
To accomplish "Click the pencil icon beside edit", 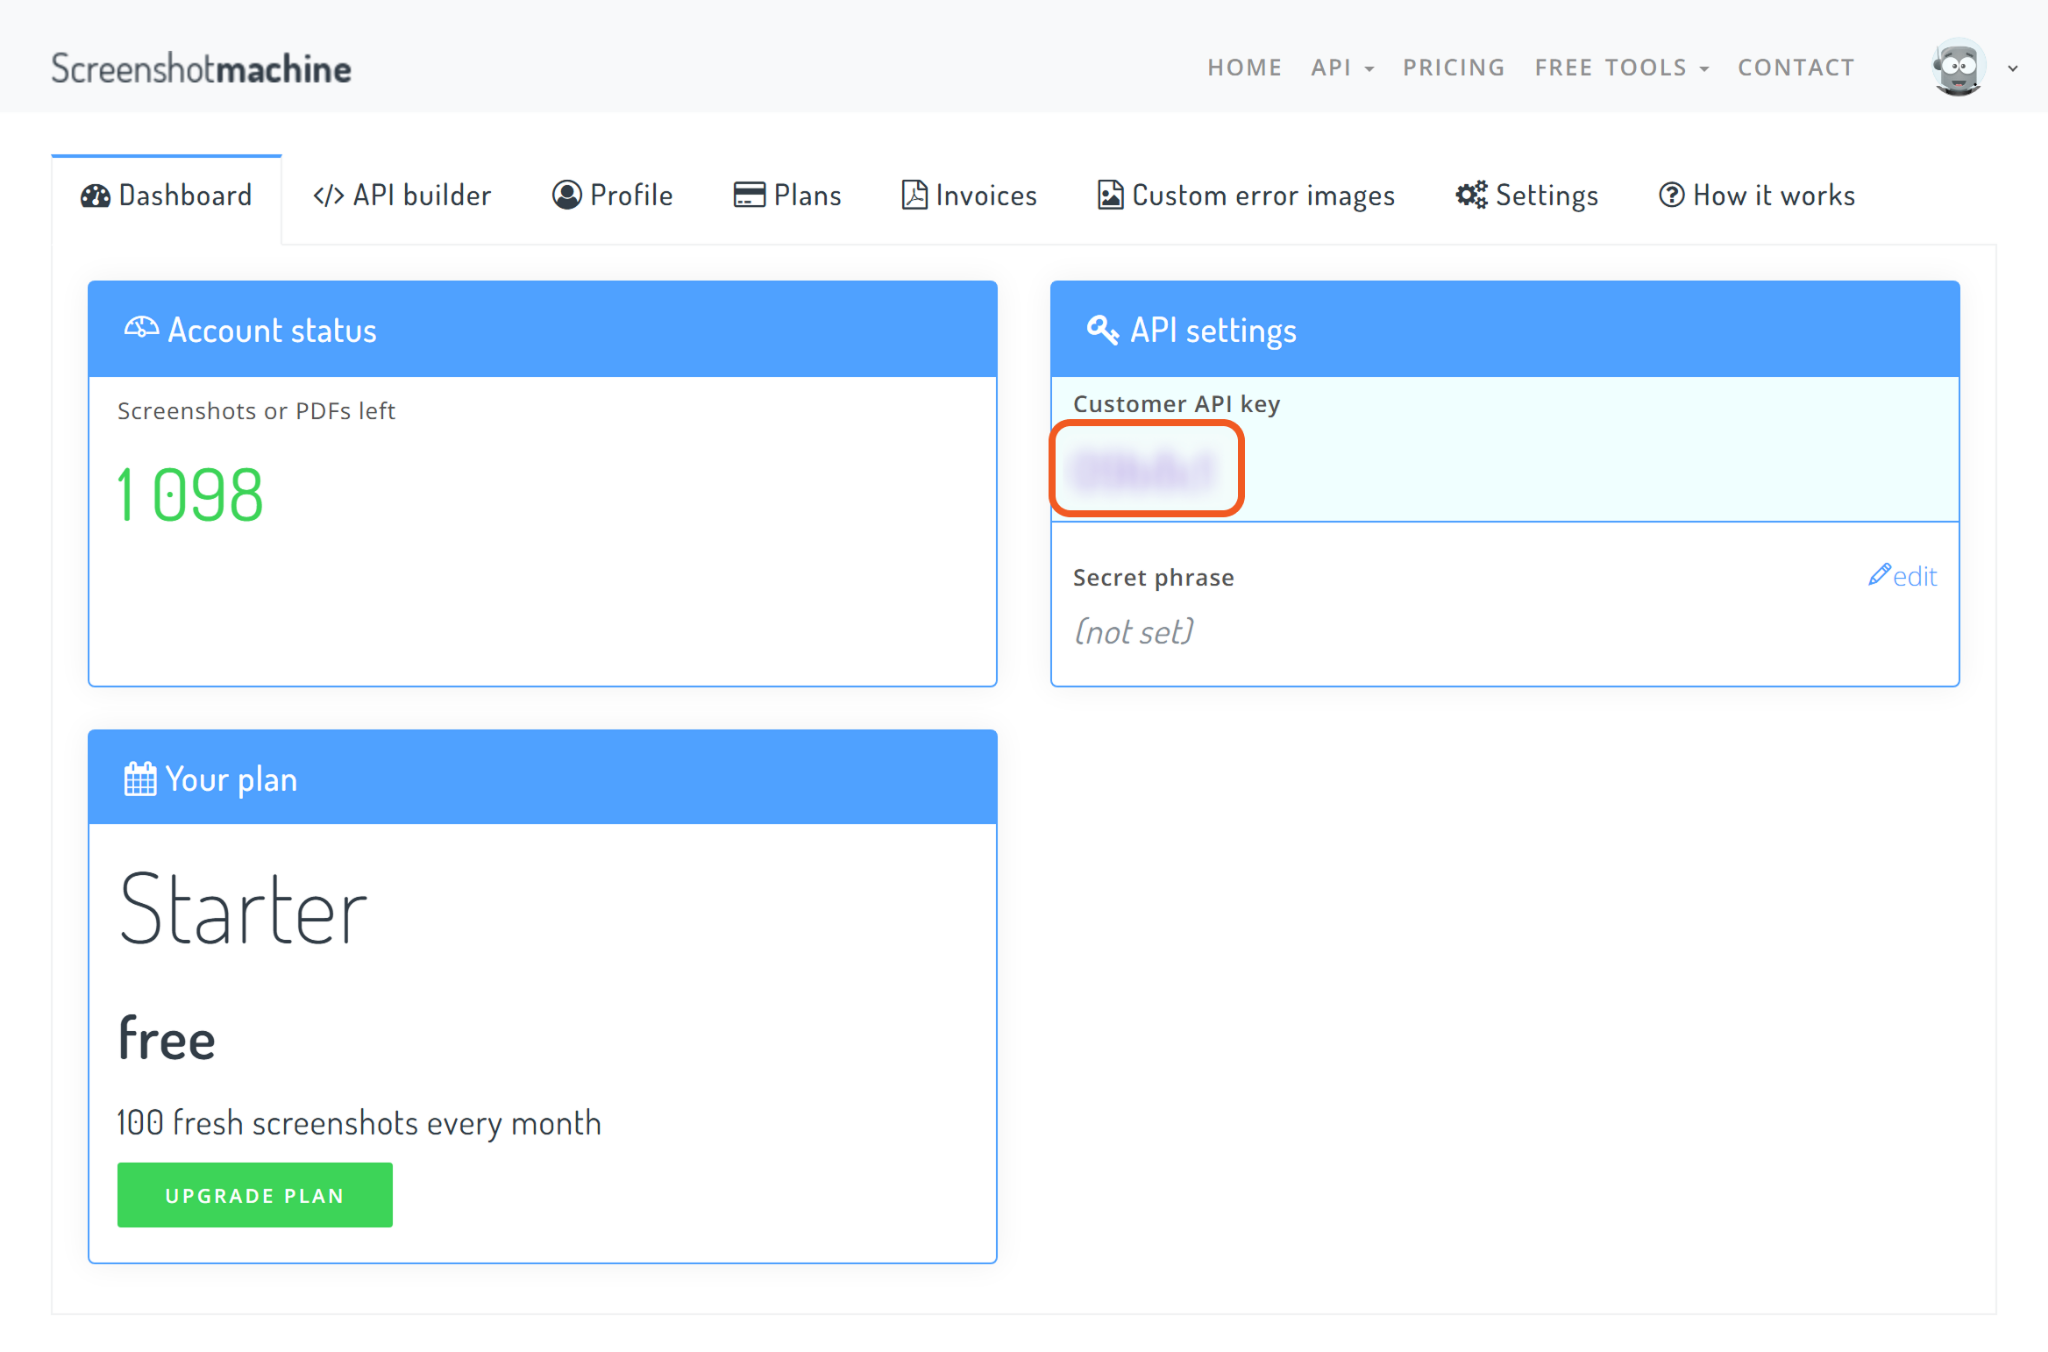I will click(x=1879, y=575).
